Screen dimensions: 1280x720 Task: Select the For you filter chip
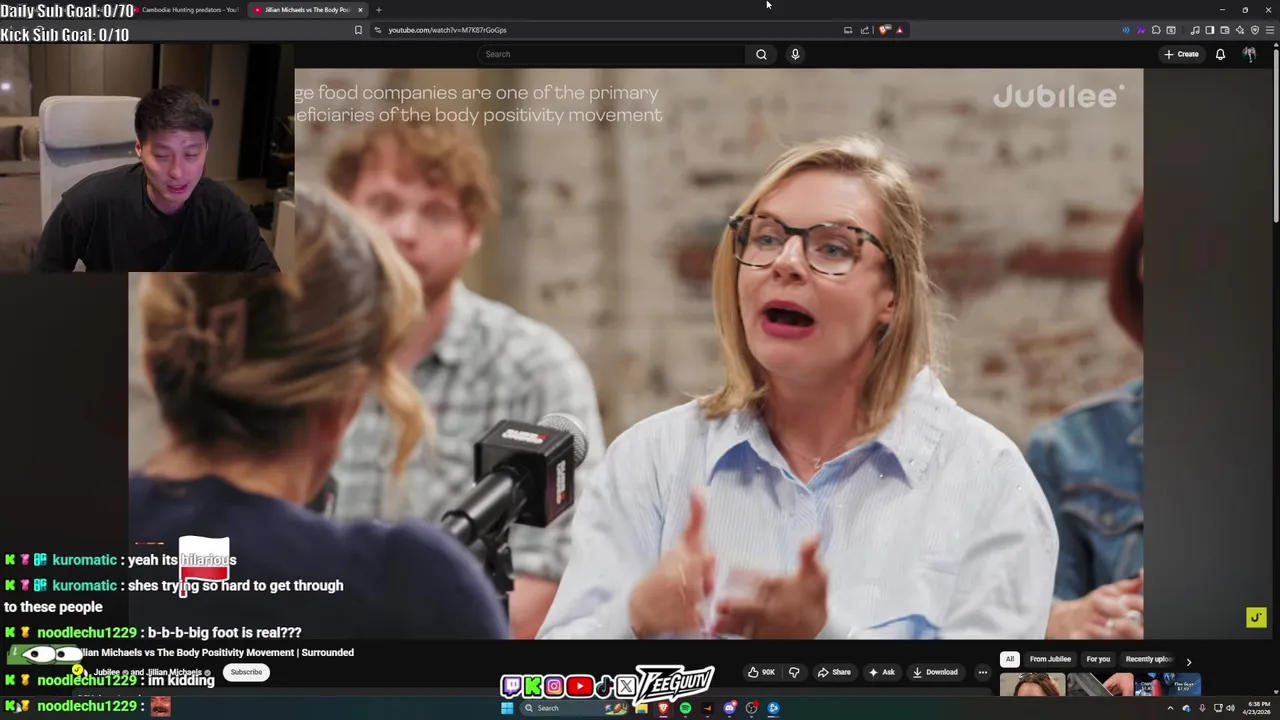tap(1098, 659)
